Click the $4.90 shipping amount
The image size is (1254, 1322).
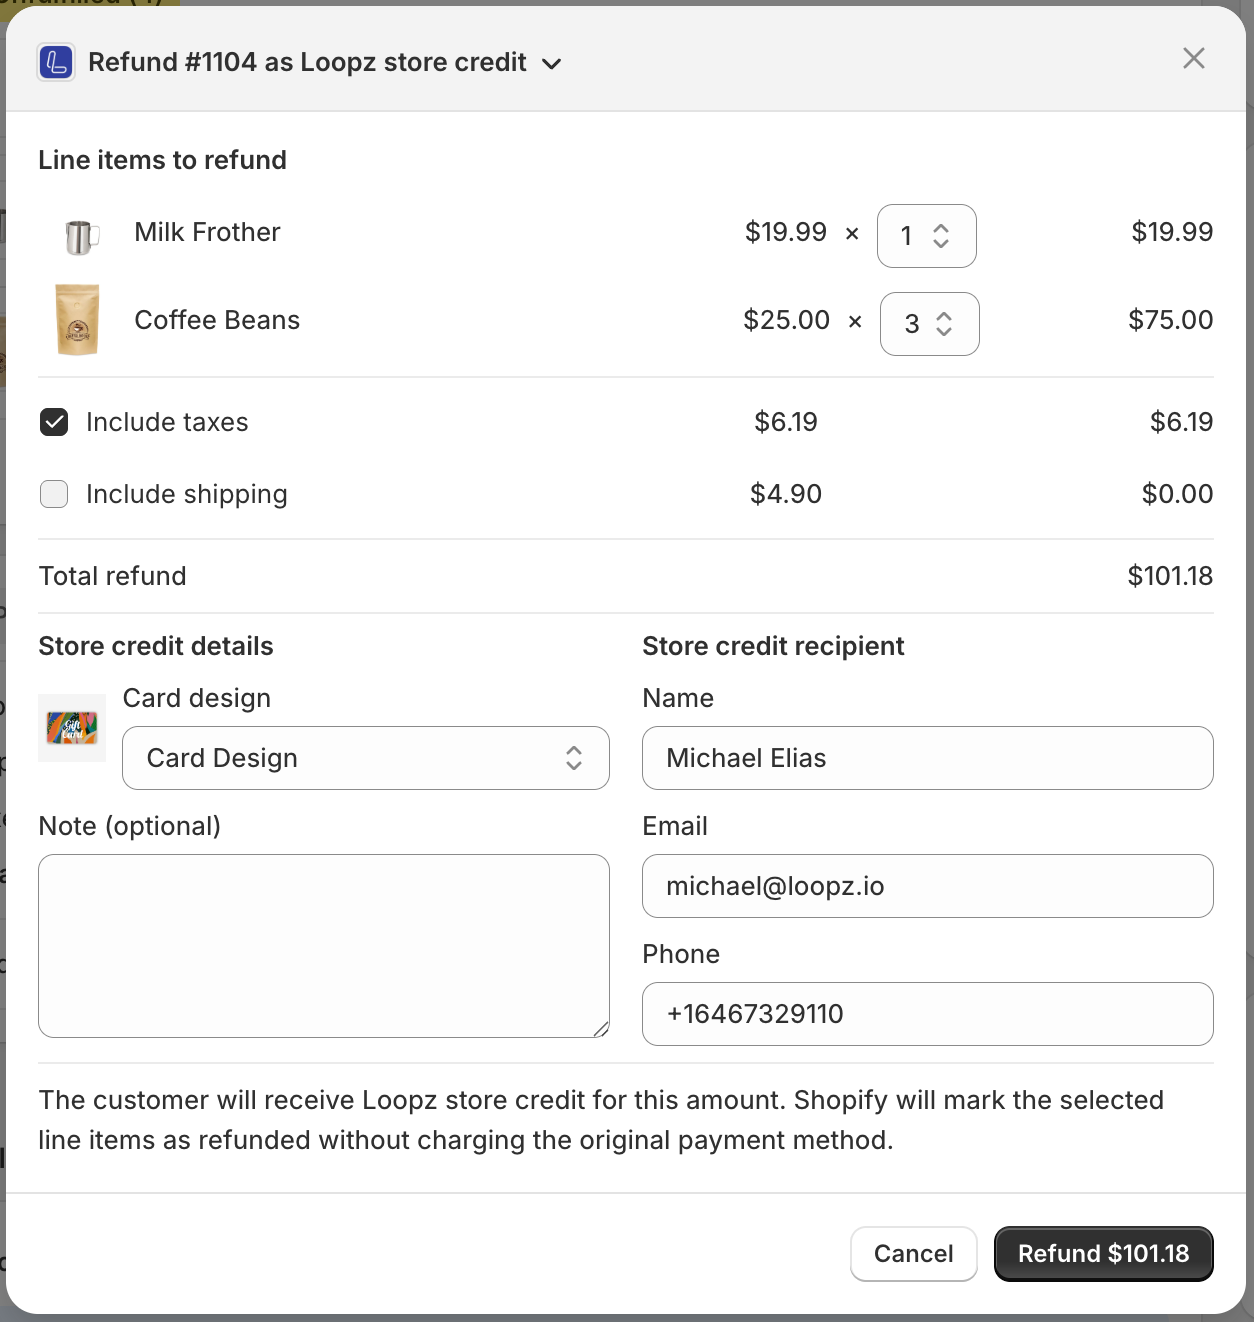tap(786, 494)
